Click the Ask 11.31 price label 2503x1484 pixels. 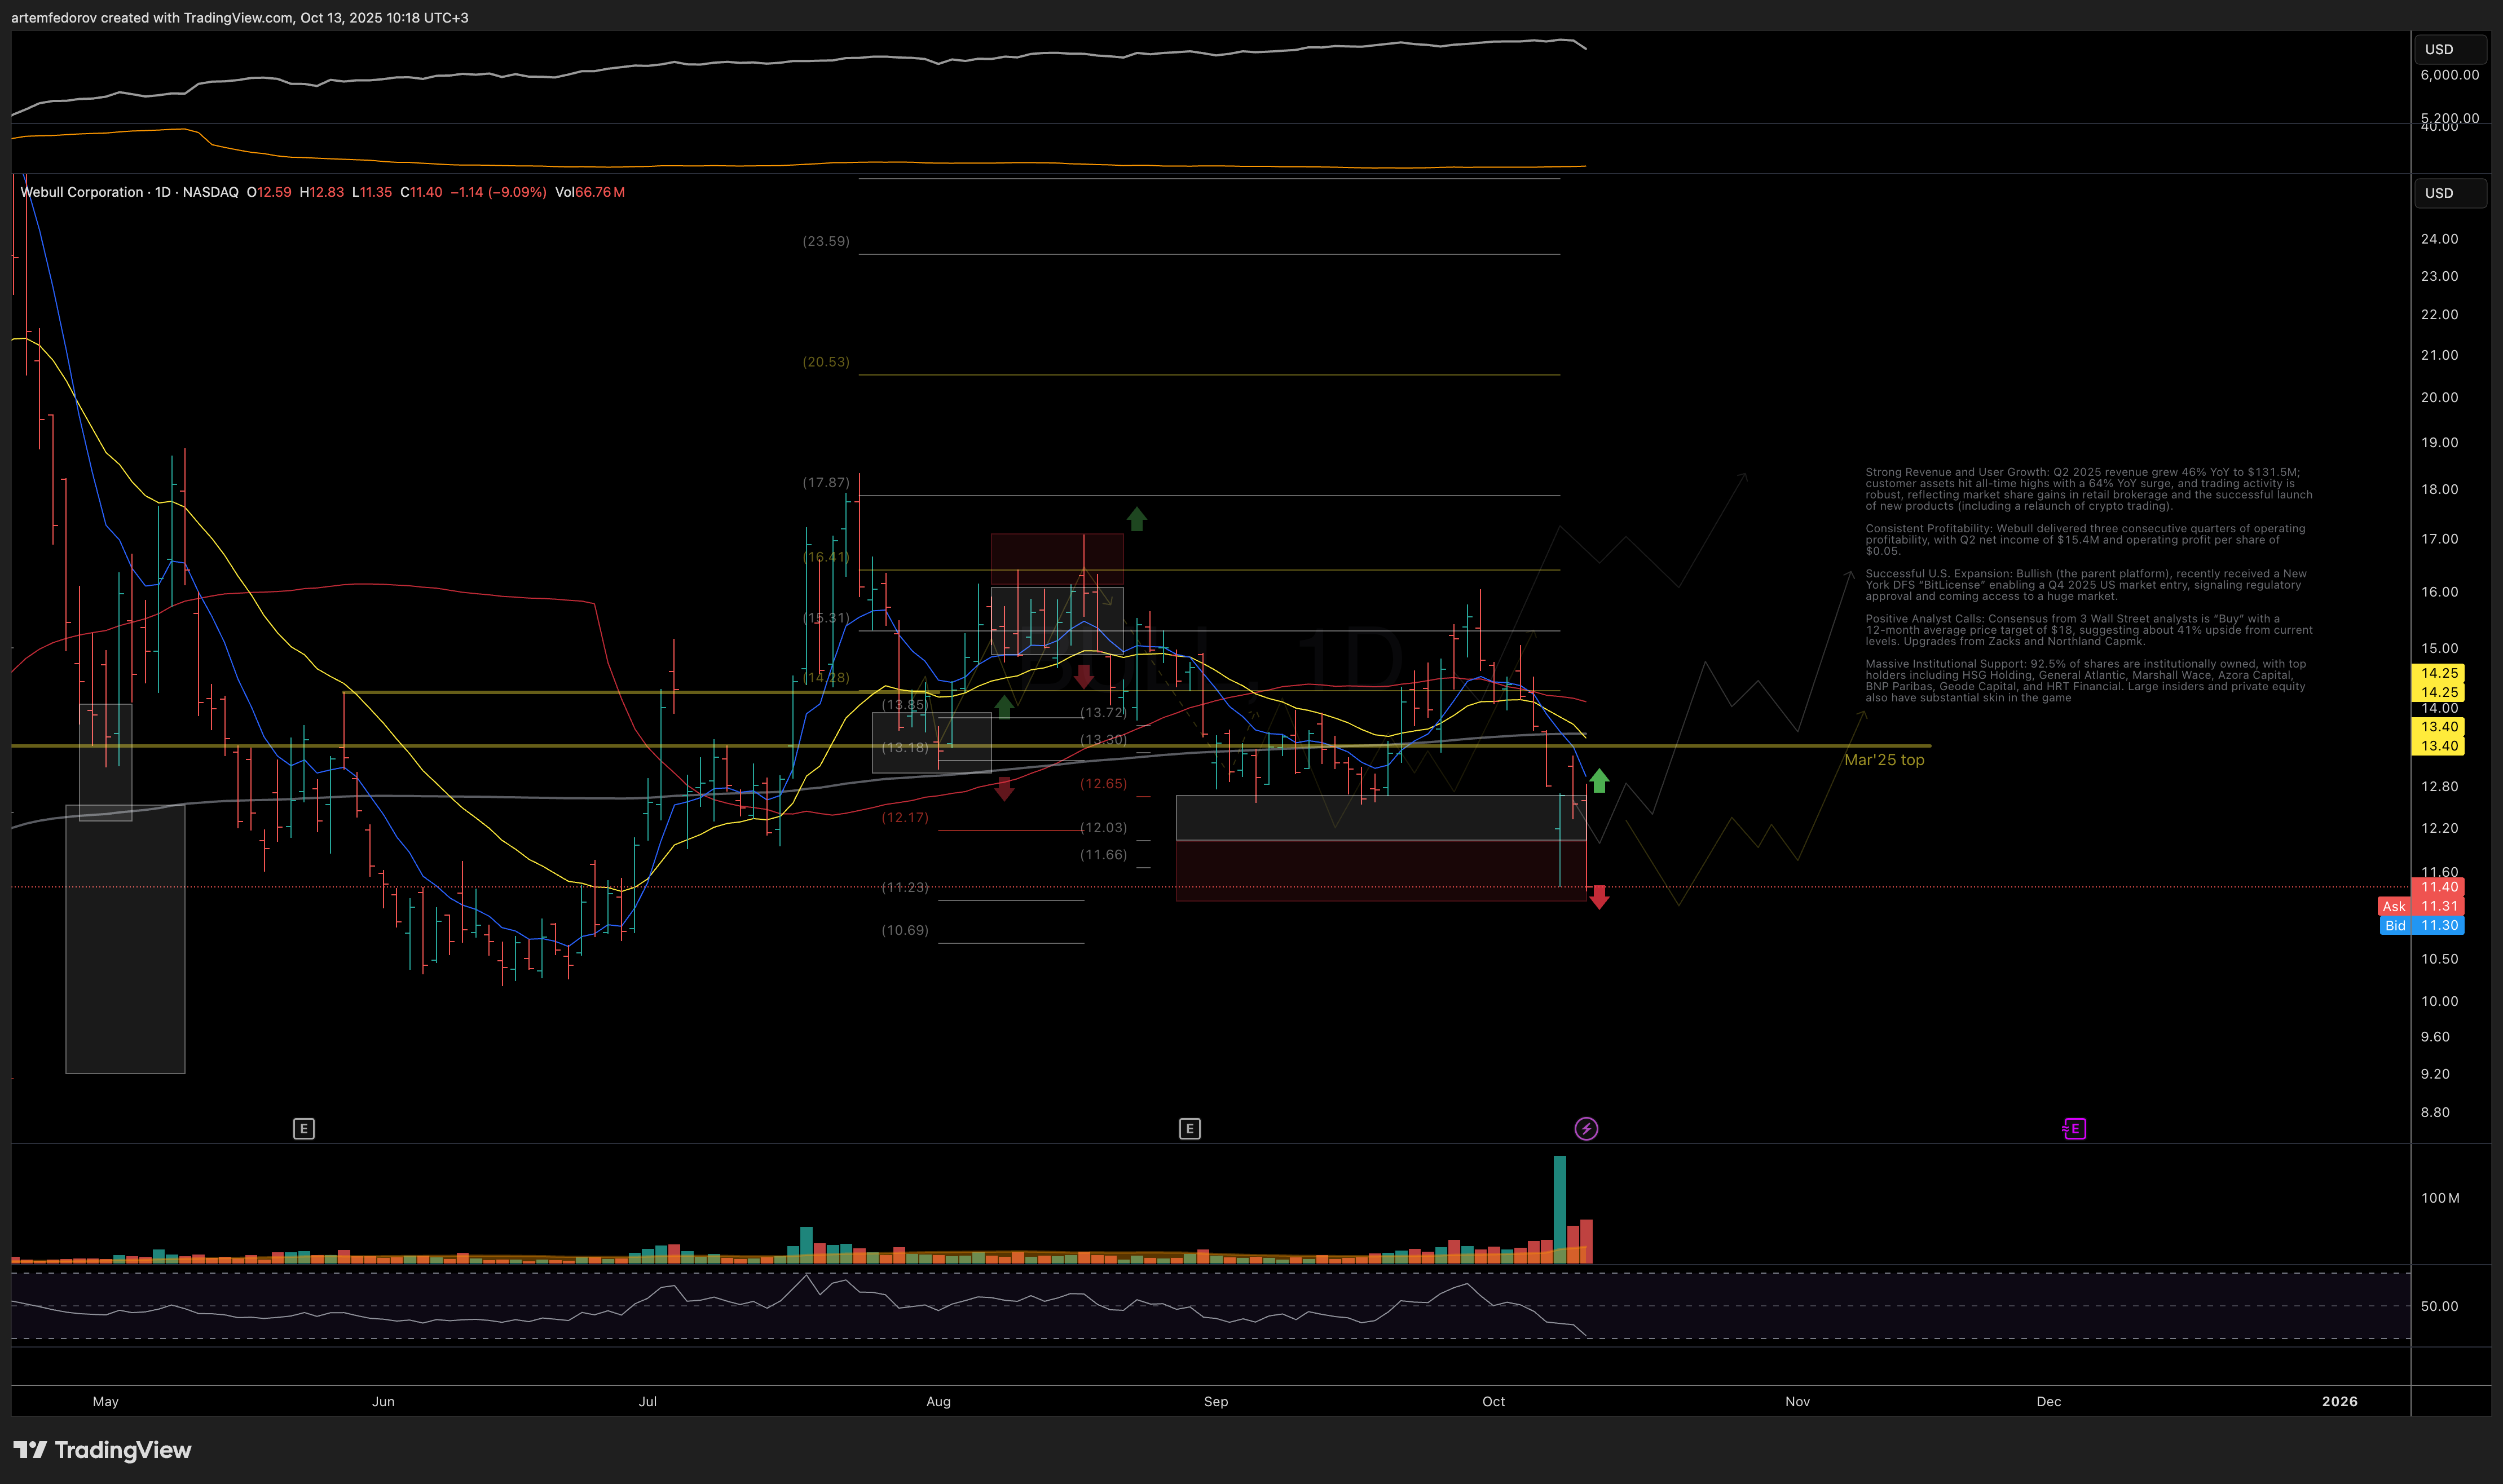2421,906
